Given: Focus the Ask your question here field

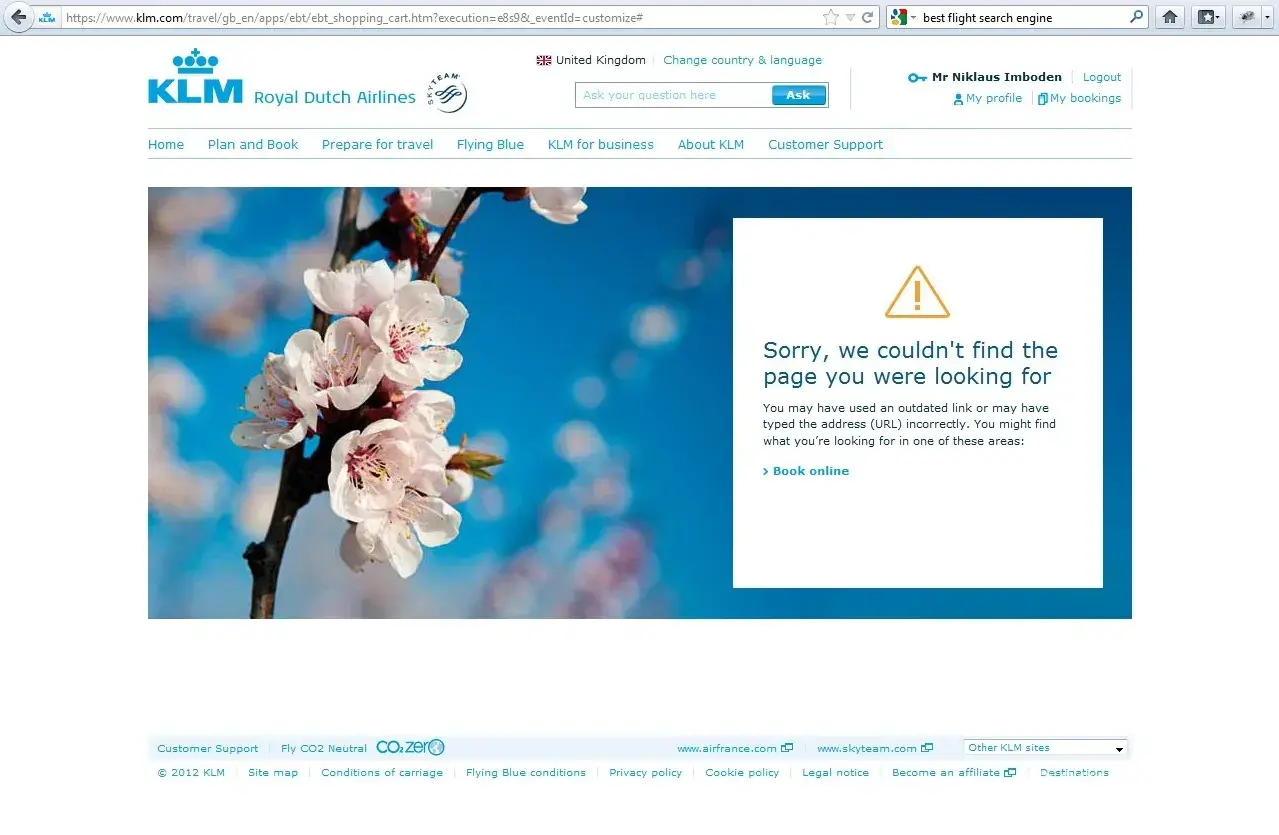Looking at the screenshot, I should coord(673,95).
